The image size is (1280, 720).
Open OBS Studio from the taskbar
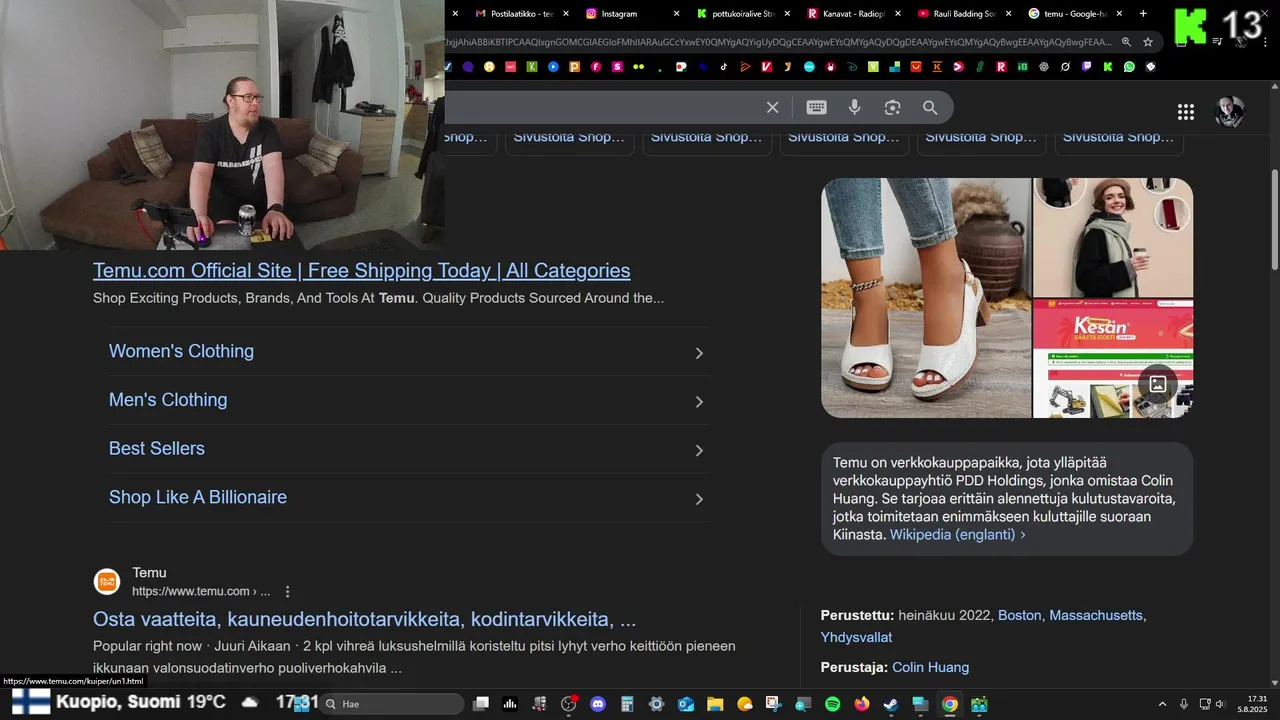coord(569,704)
